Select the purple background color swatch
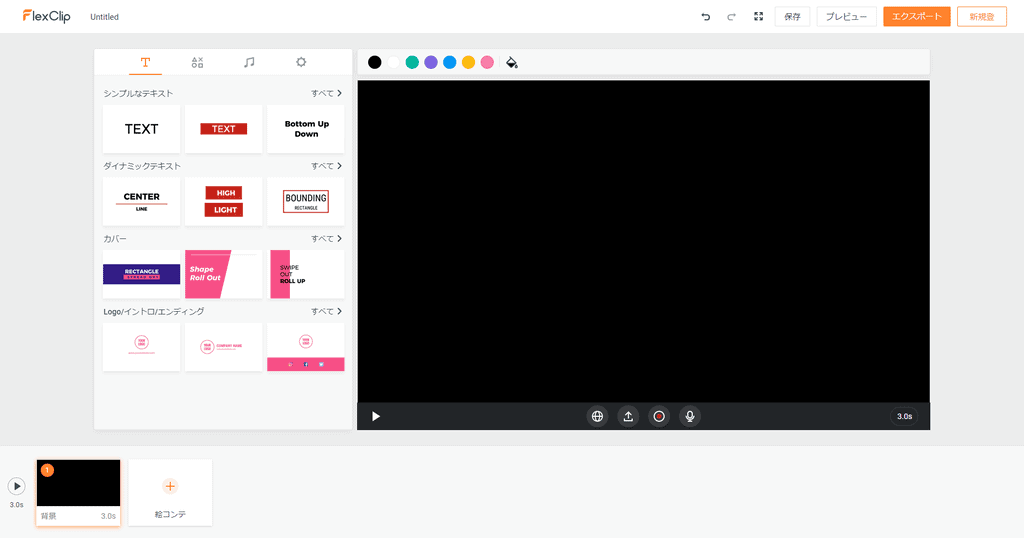This screenshot has height=538, width=1024. coord(431,62)
